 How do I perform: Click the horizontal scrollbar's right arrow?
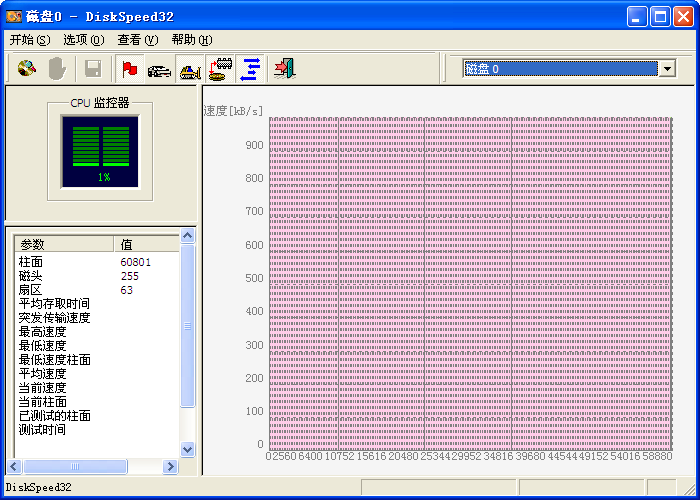[x=170, y=466]
